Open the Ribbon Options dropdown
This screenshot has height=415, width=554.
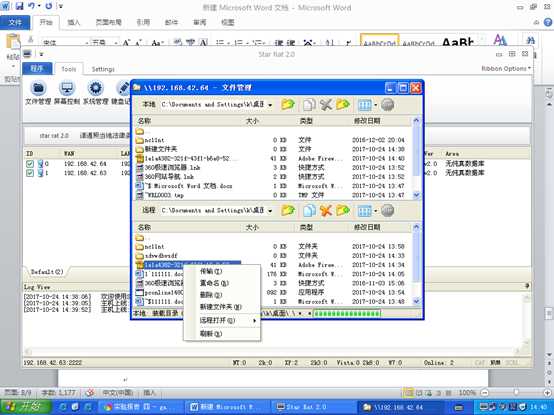pyautogui.click(x=506, y=69)
